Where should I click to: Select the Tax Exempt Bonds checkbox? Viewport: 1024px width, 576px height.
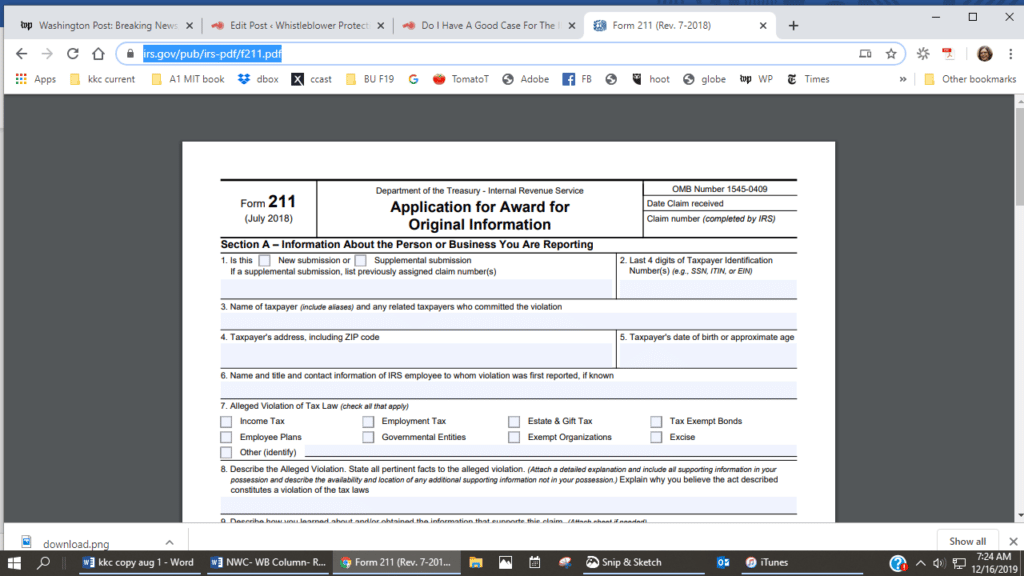(x=656, y=421)
